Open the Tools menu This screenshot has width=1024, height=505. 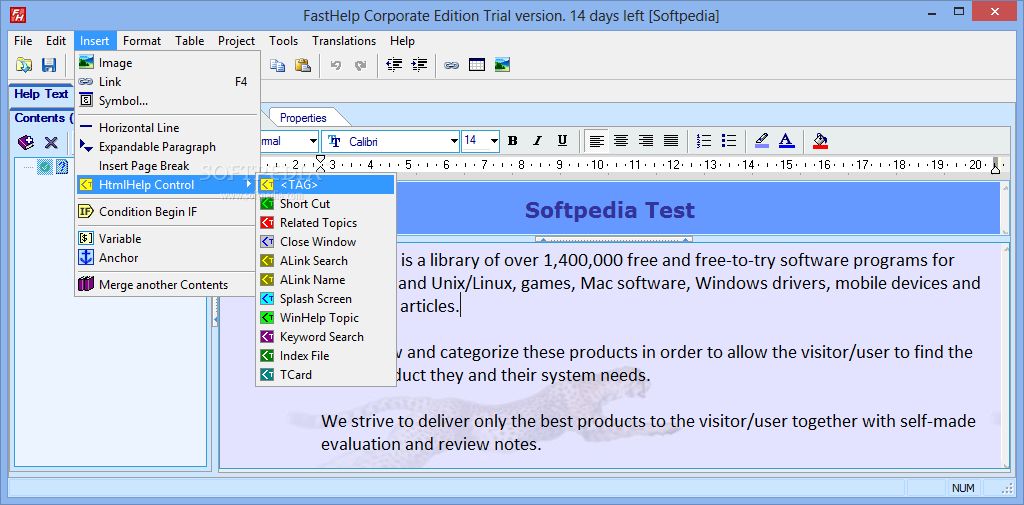coord(283,41)
